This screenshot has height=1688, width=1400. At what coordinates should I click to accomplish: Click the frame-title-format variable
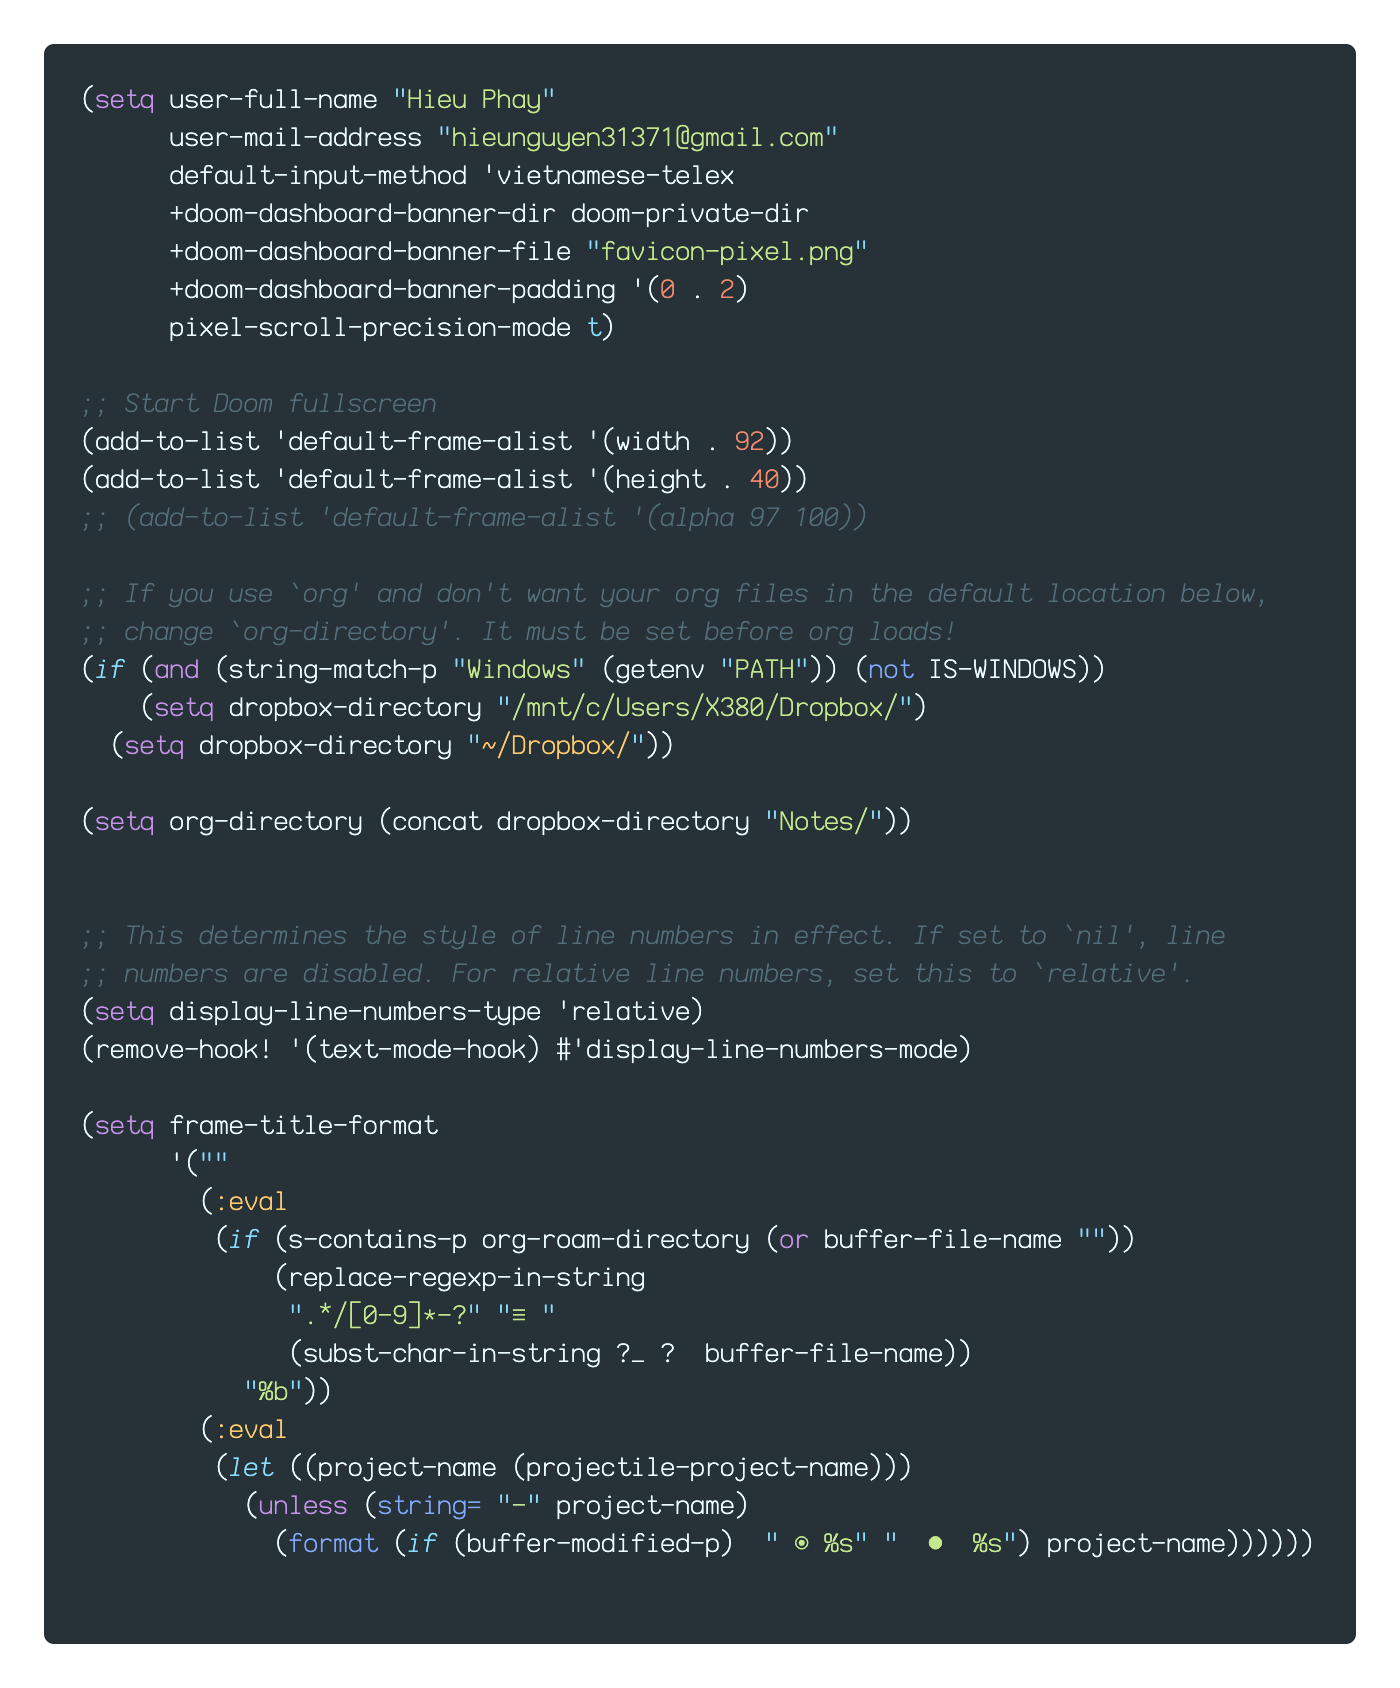[x=303, y=1126]
